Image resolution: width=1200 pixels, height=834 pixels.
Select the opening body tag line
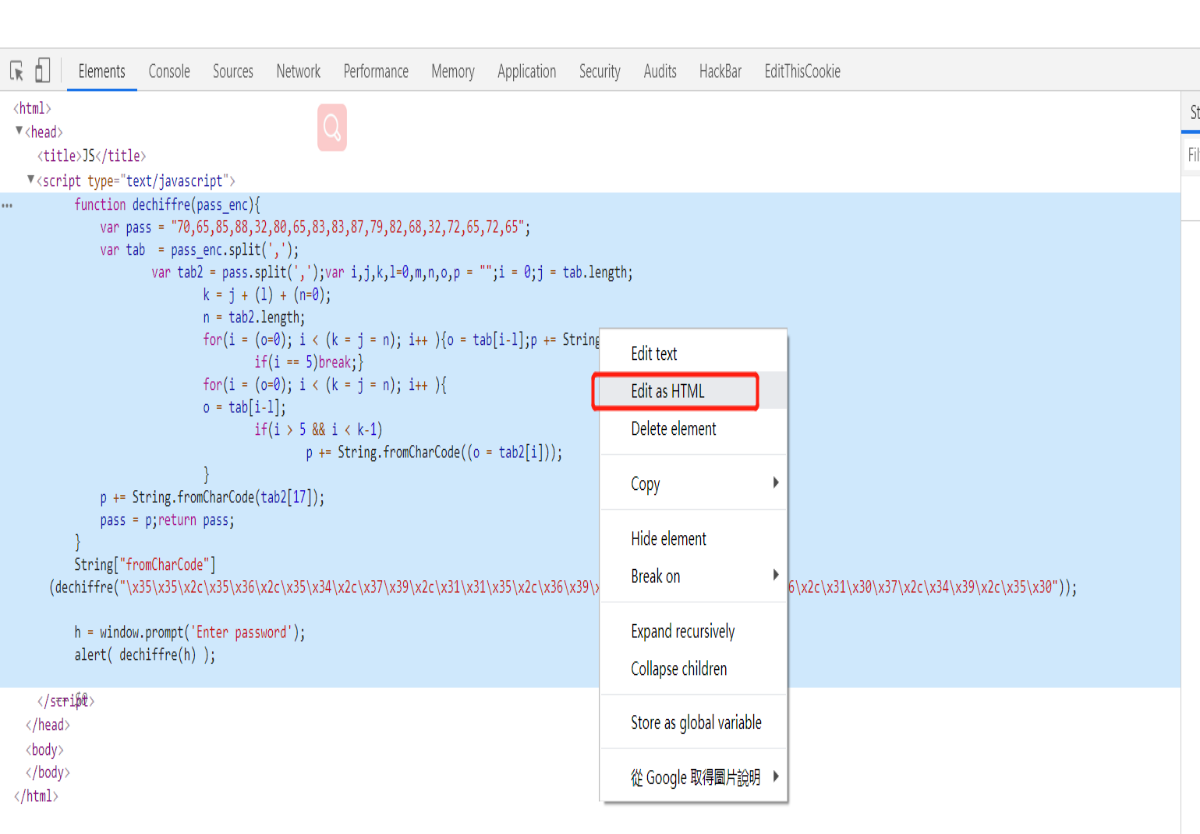point(45,749)
